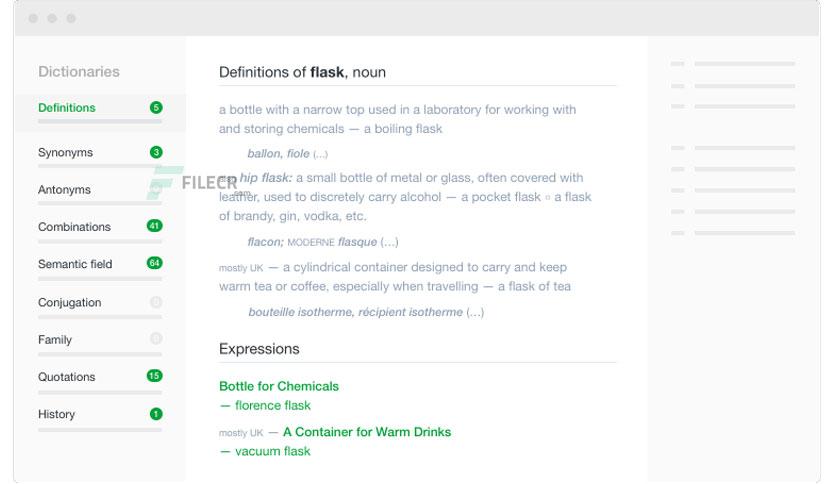Image resolution: width=836 pixels, height=484 pixels.
Task: Click the greyed-out badge beside Conjugation
Action: [x=156, y=302]
